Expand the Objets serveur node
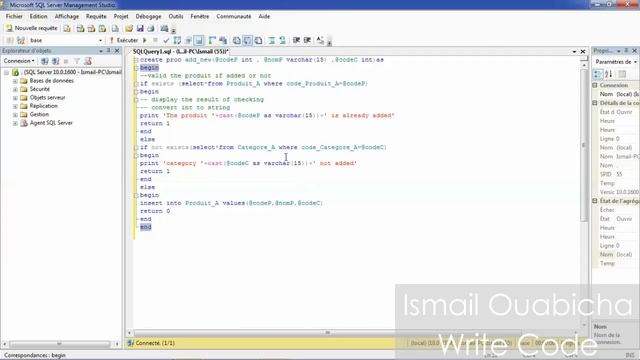640x360 pixels. (15, 98)
